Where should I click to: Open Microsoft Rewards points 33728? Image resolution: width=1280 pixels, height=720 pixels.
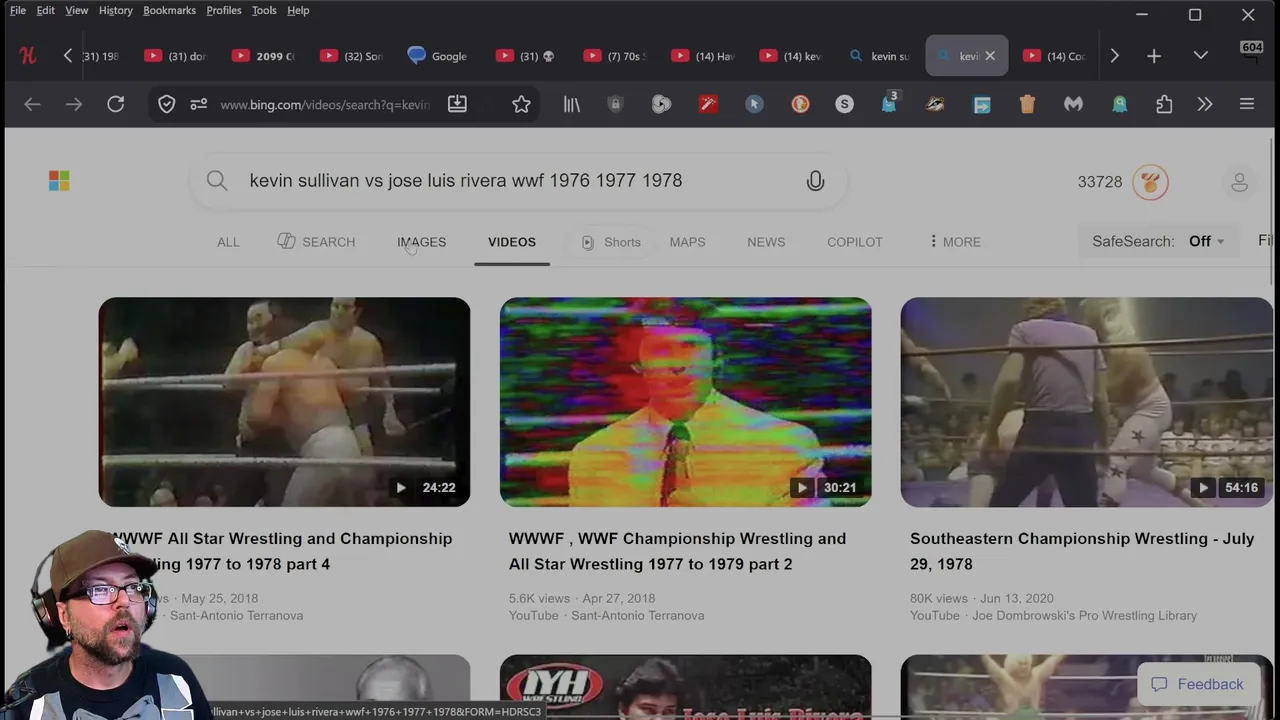[x=1122, y=181]
